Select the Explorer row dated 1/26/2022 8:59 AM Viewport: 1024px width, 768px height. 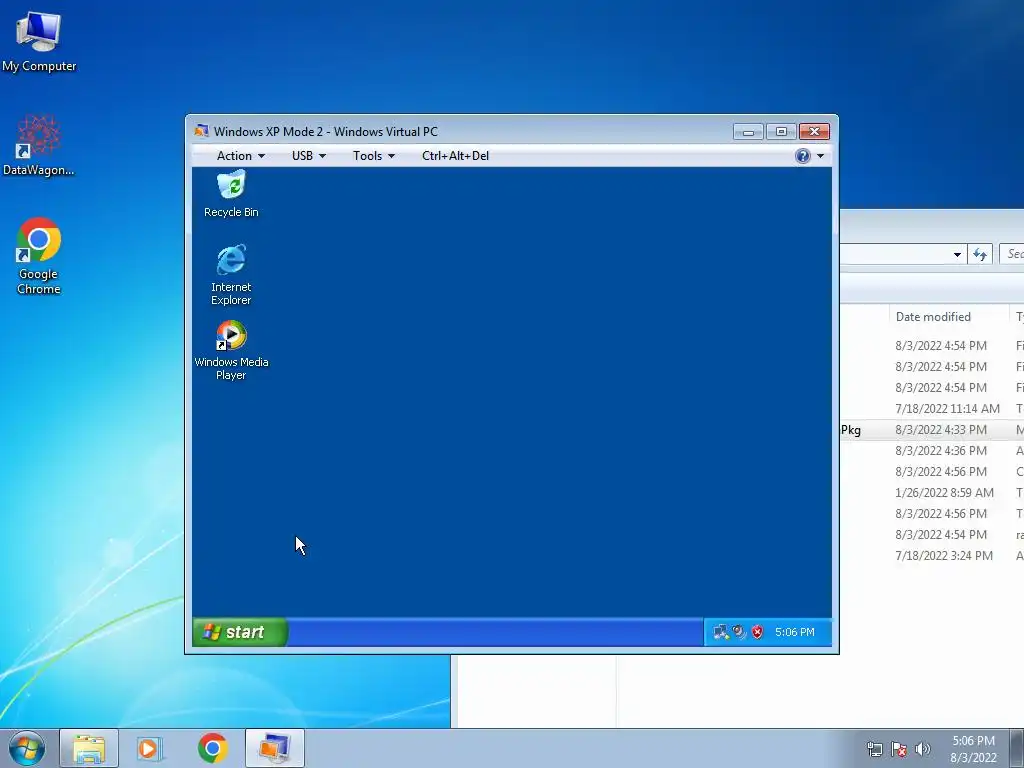pyautogui.click(x=932, y=492)
